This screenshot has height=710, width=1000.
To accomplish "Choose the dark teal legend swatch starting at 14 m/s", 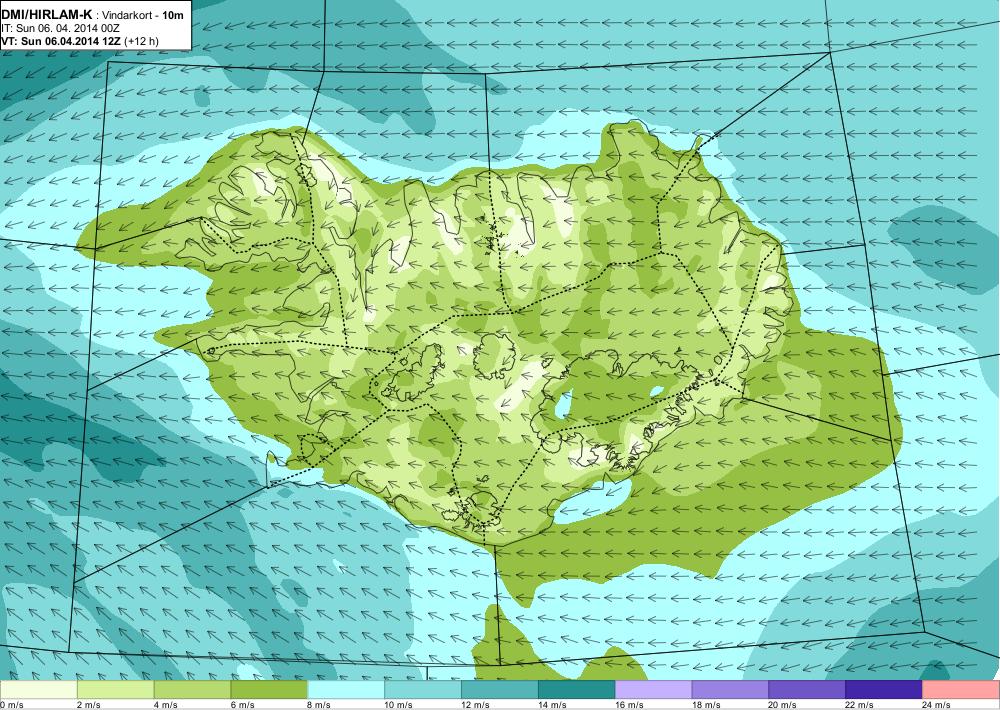I will point(577,690).
